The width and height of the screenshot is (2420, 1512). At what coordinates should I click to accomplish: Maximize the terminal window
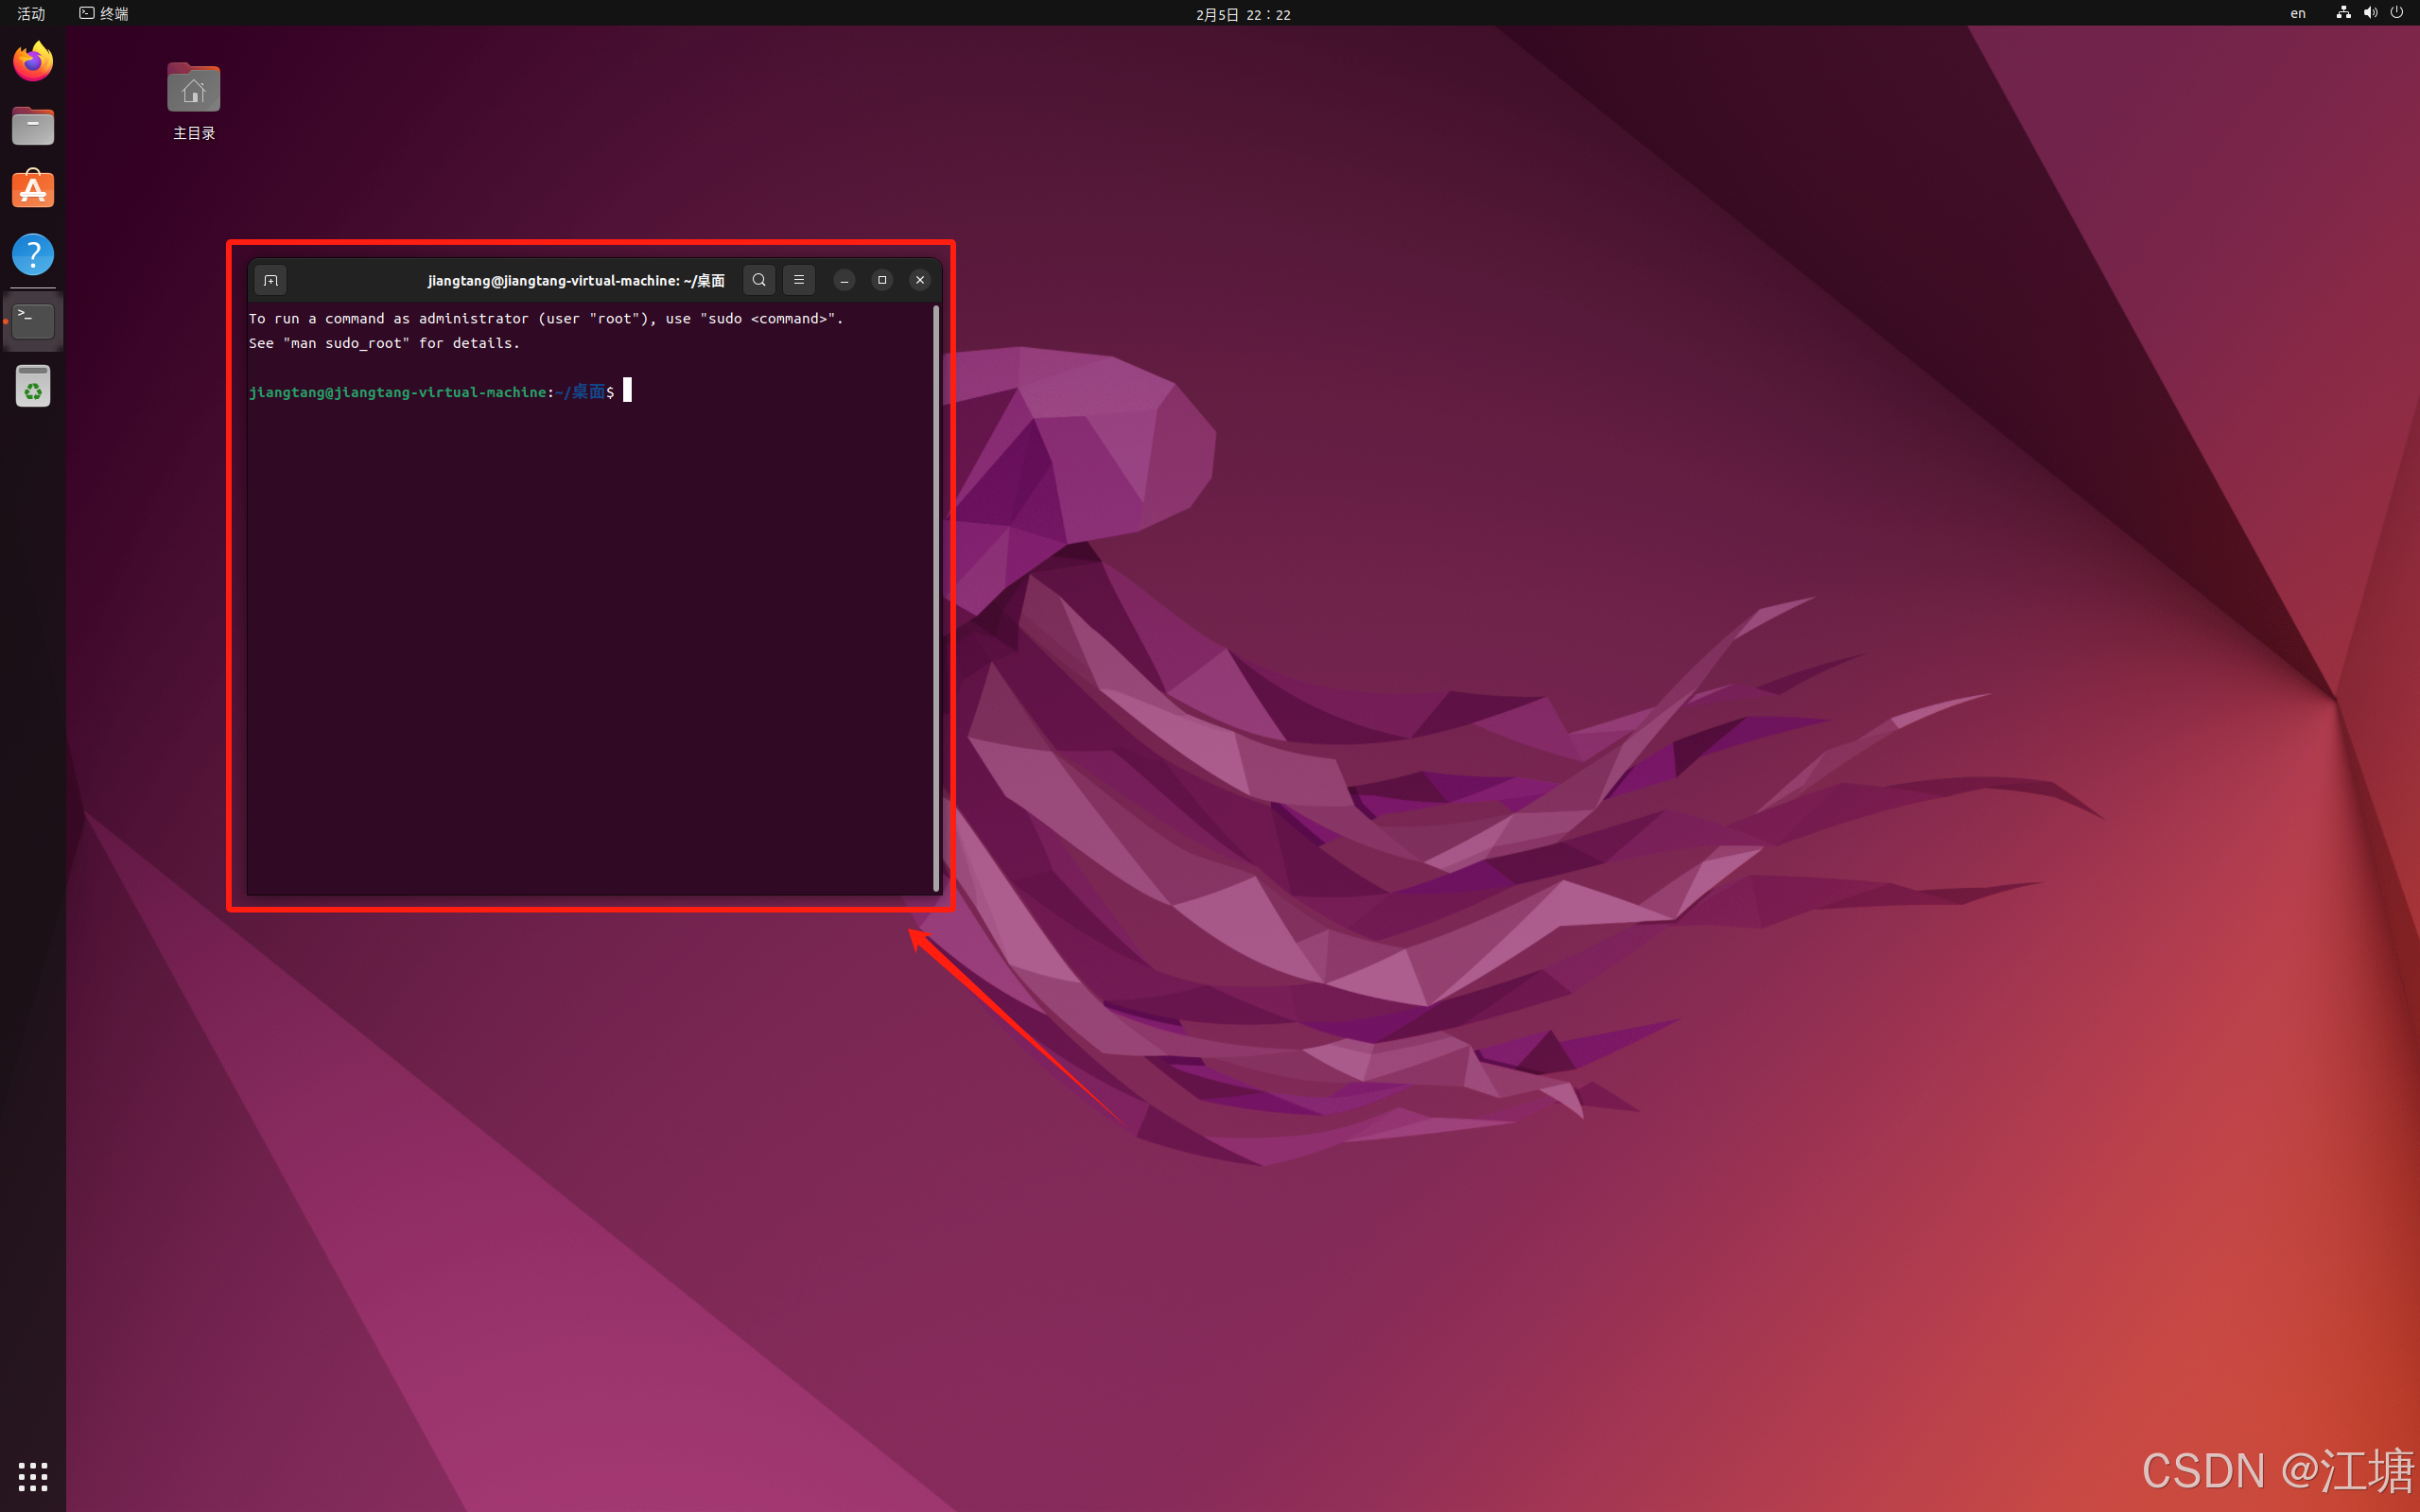tap(882, 280)
